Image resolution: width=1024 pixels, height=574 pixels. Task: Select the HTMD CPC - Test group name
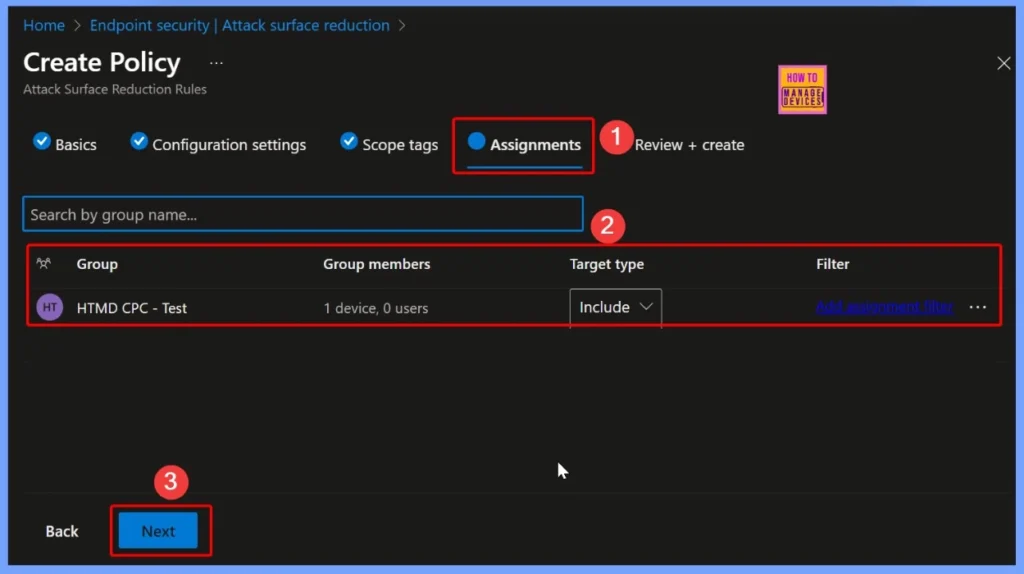tap(132, 308)
